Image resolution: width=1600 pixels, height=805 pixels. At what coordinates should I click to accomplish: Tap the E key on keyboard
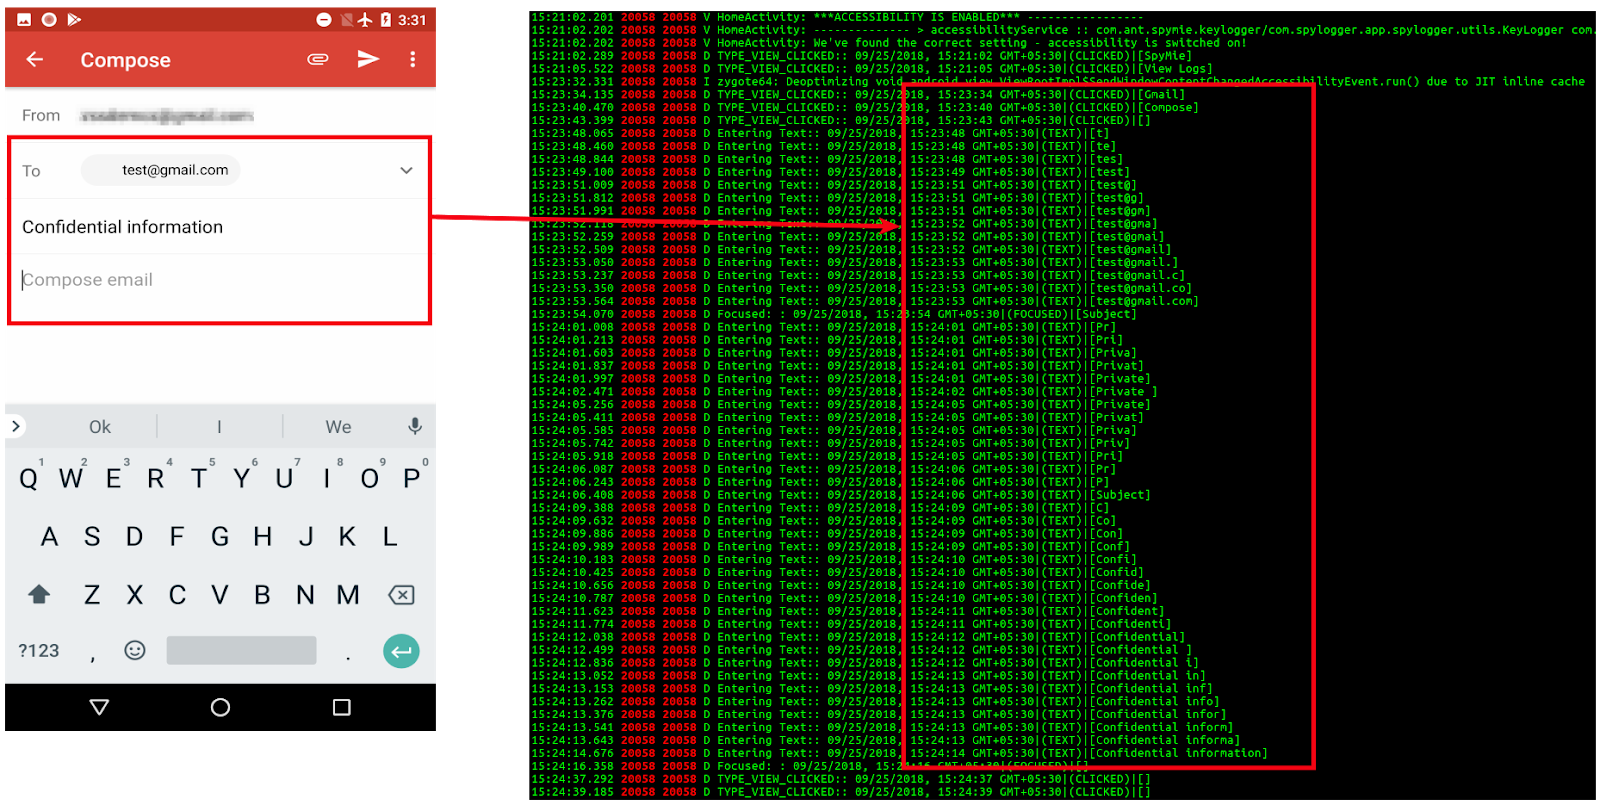coord(114,479)
